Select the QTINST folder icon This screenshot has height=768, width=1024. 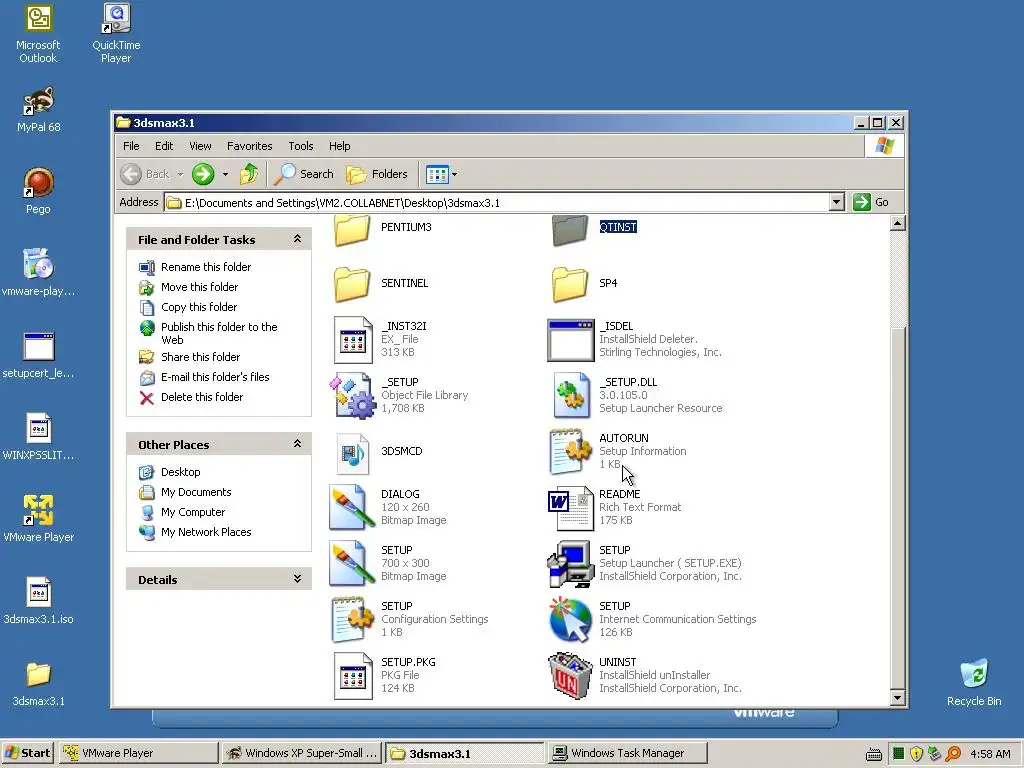pyautogui.click(x=570, y=231)
